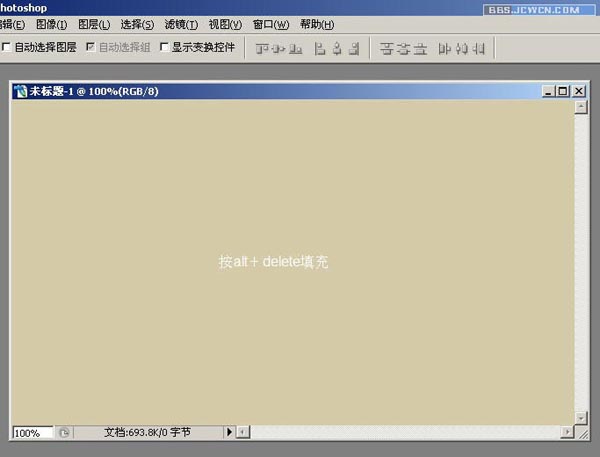Click the align bottom edges icon

click(296, 47)
